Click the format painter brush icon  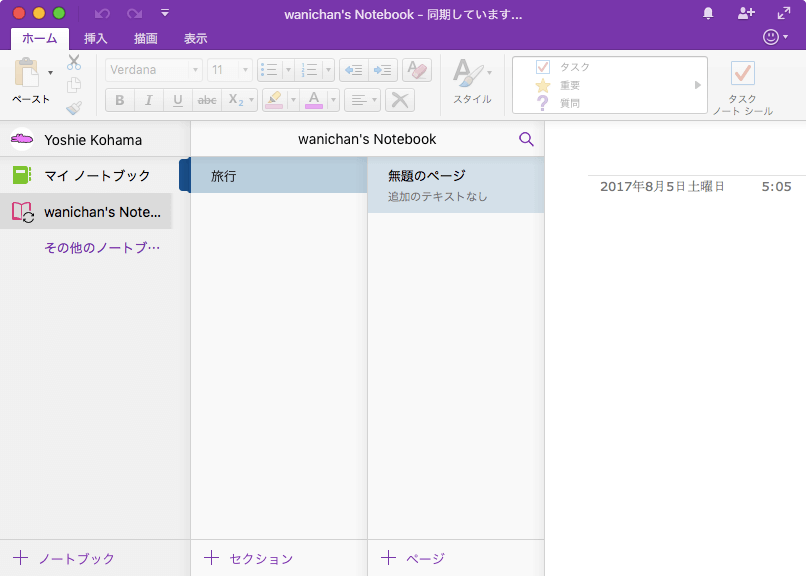point(74,108)
